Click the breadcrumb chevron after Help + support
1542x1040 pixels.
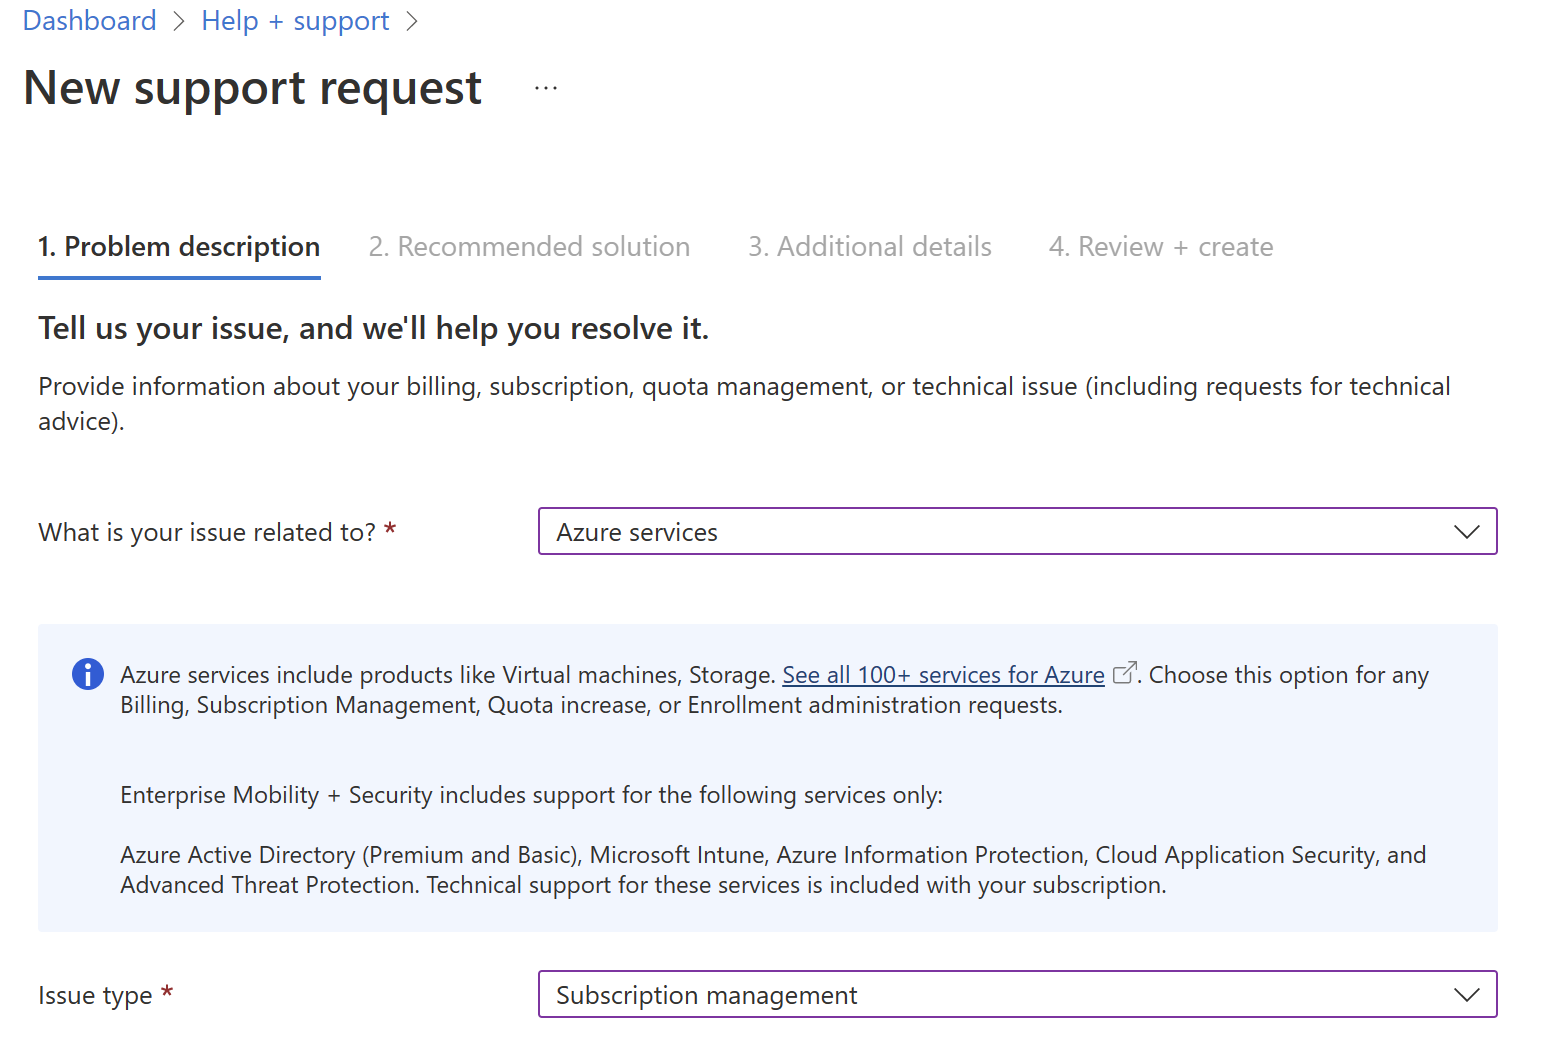pyautogui.click(x=413, y=20)
